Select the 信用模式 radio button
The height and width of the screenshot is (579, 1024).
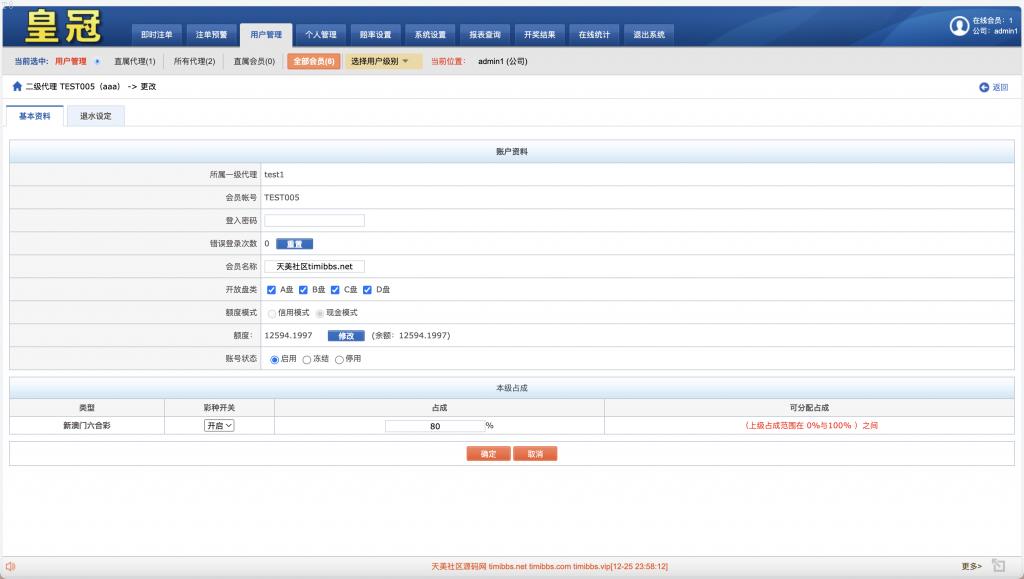[272, 313]
